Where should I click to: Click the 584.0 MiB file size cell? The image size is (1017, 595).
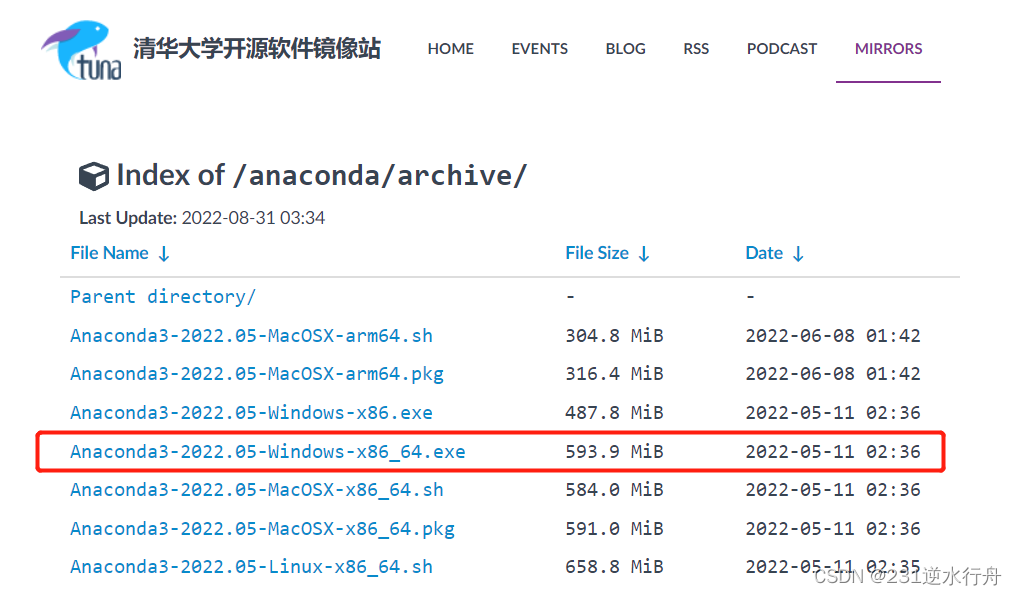pyautogui.click(x=614, y=490)
